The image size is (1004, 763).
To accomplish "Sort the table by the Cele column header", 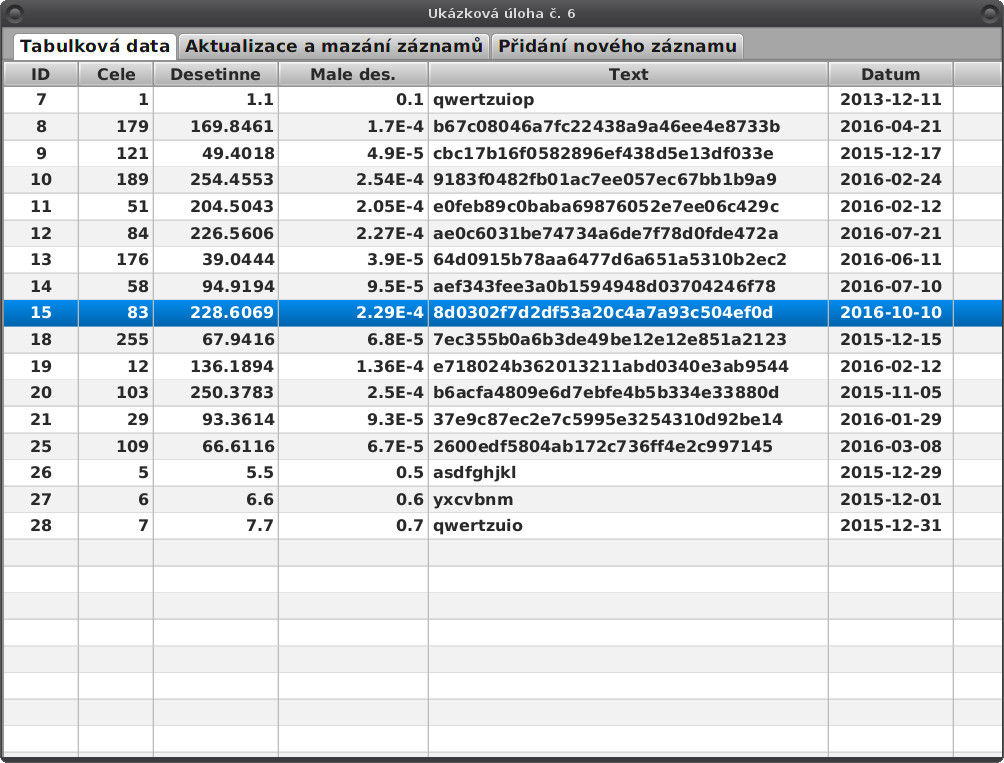I will tap(113, 73).
